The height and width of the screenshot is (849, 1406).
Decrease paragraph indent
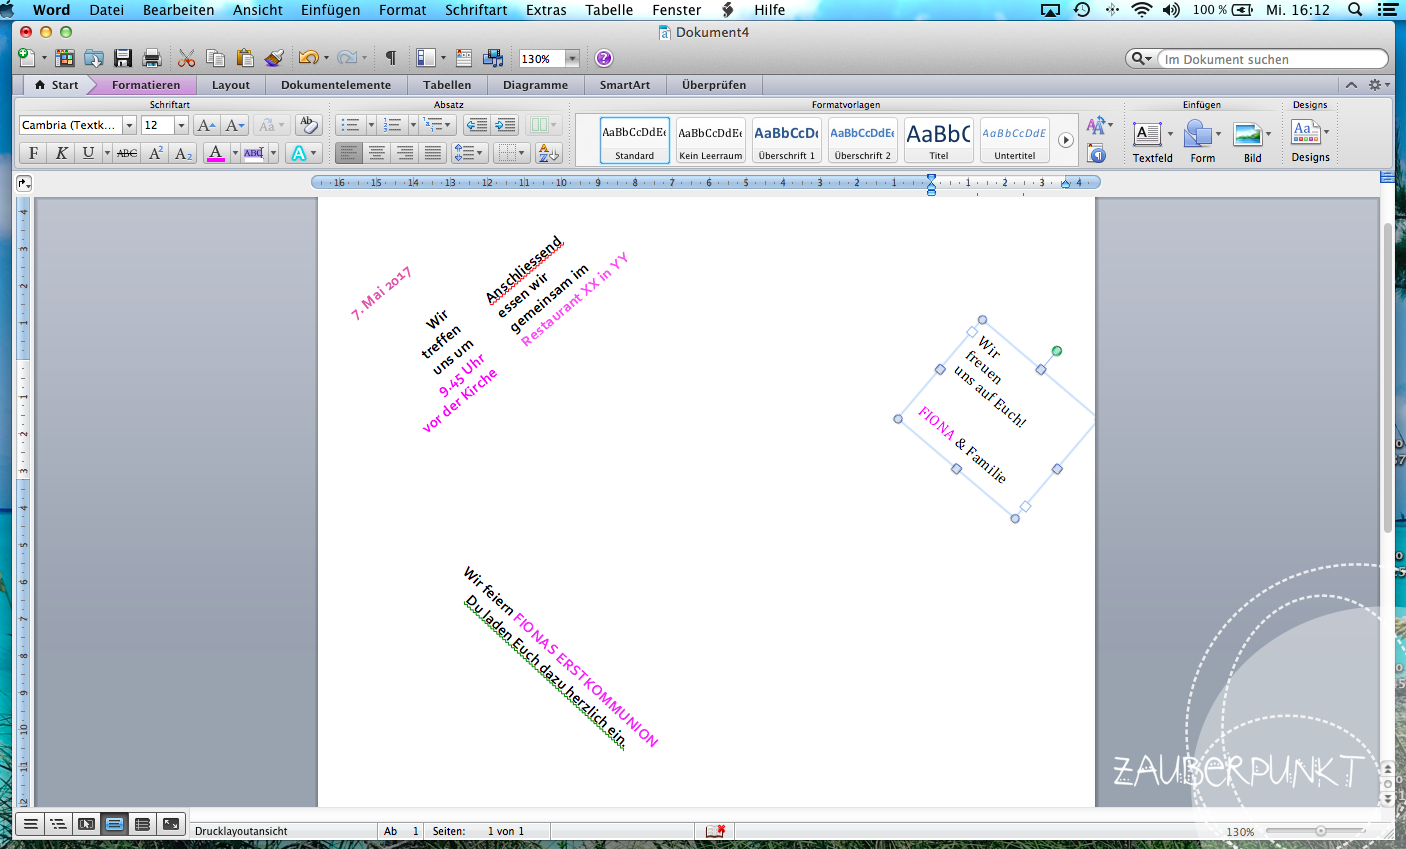tap(477, 125)
